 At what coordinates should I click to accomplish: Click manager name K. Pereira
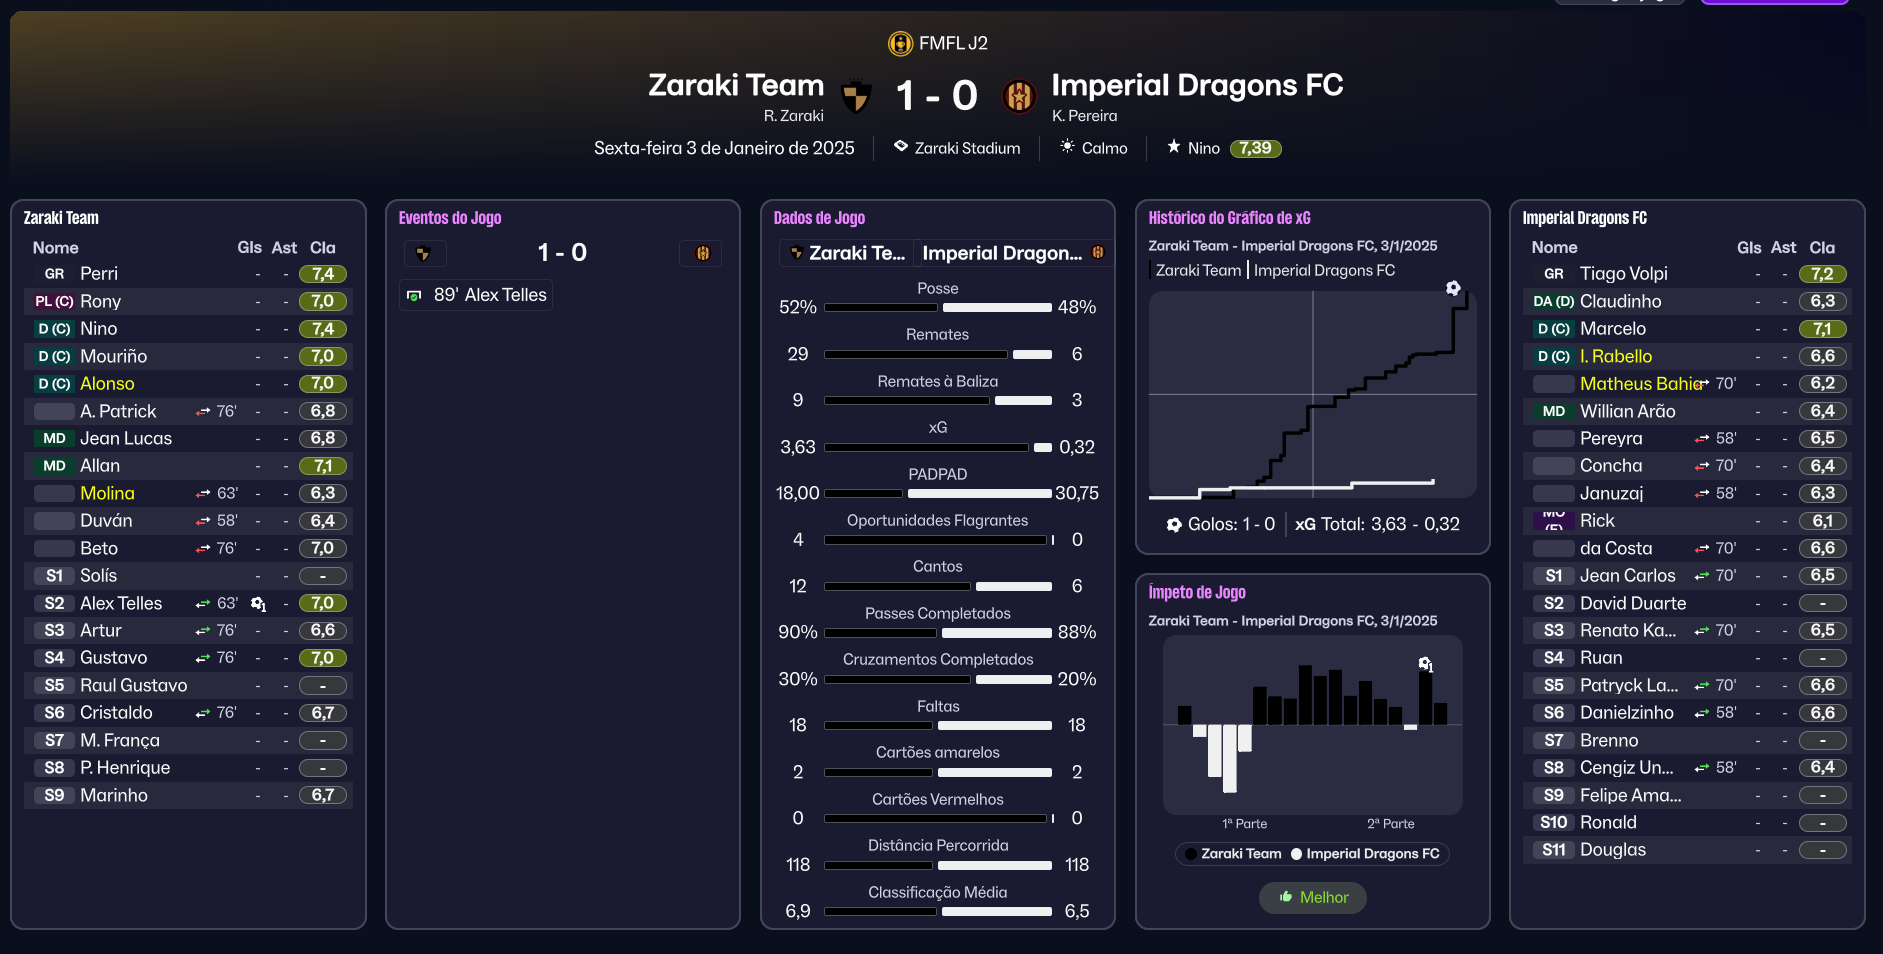tap(1084, 116)
